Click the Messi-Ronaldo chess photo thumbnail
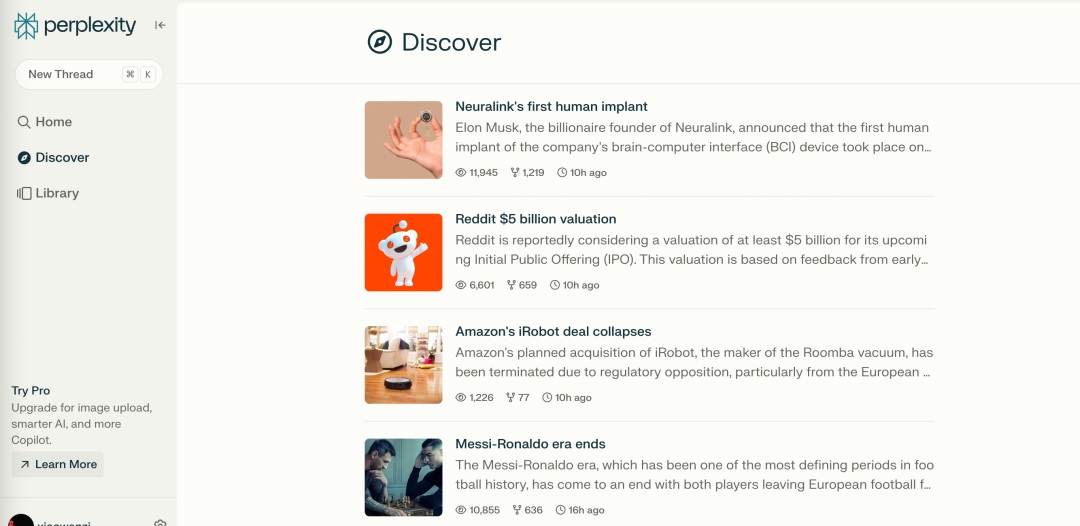Viewport: 1080px width, 526px height. pos(403,477)
